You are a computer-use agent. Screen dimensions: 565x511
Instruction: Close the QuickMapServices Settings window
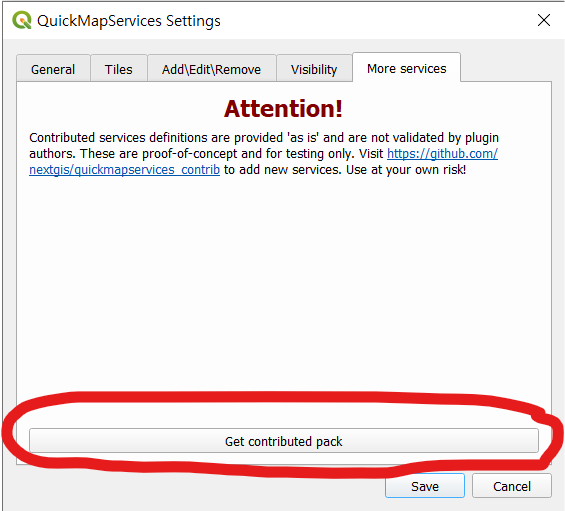click(544, 20)
